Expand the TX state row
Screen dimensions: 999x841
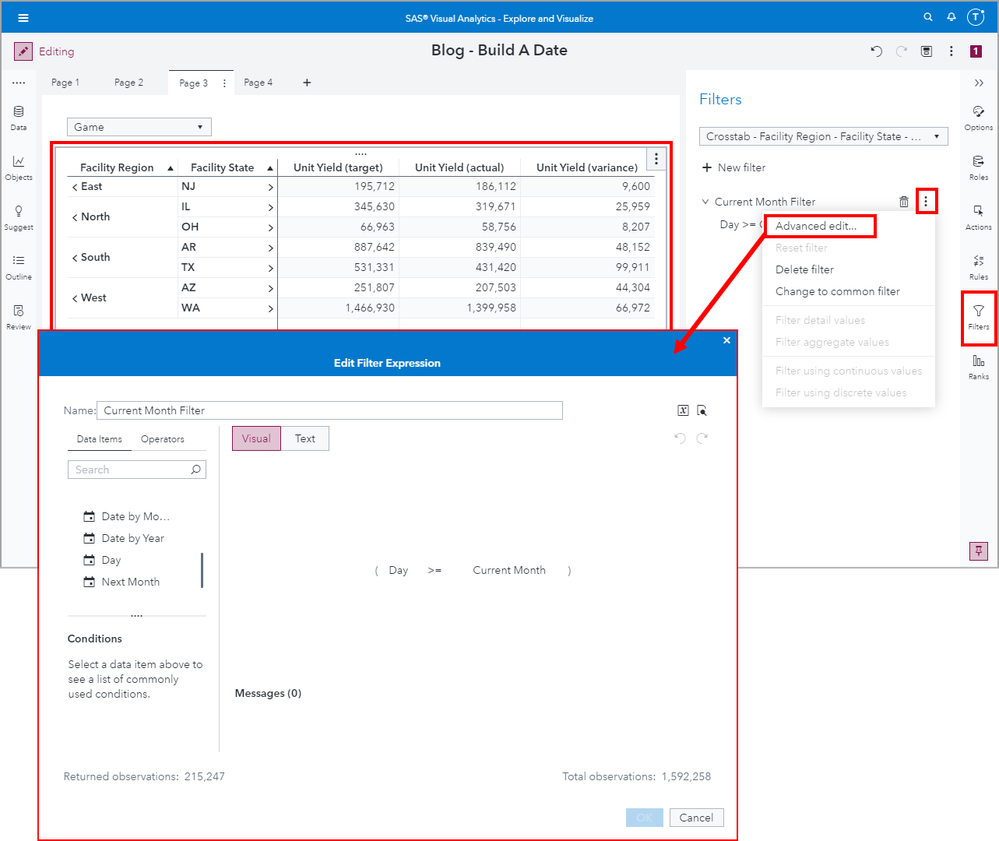click(x=270, y=268)
